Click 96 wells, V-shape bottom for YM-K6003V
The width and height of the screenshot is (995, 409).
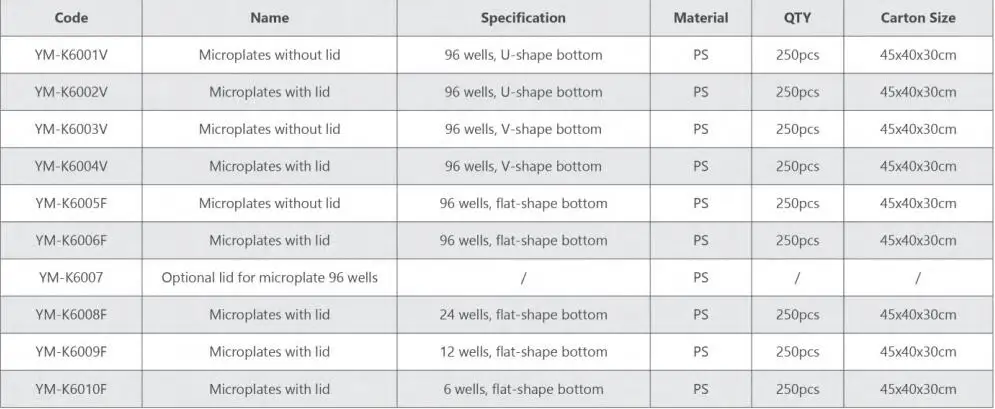523,129
